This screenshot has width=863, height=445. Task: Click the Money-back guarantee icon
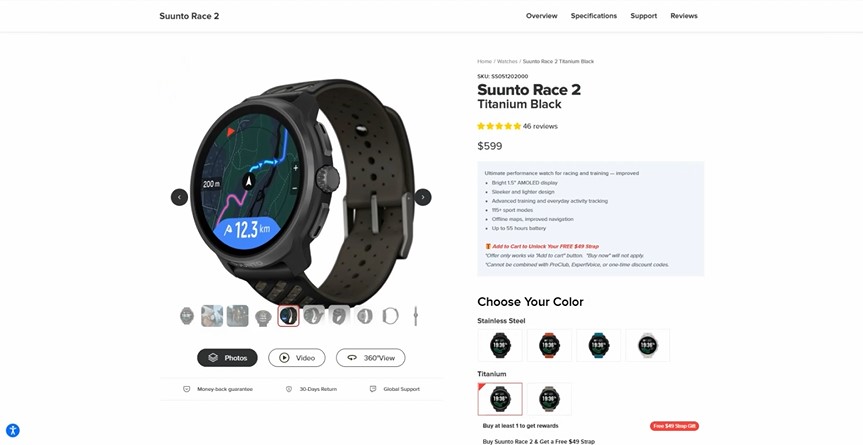pyautogui.click(x=187, y=389)
